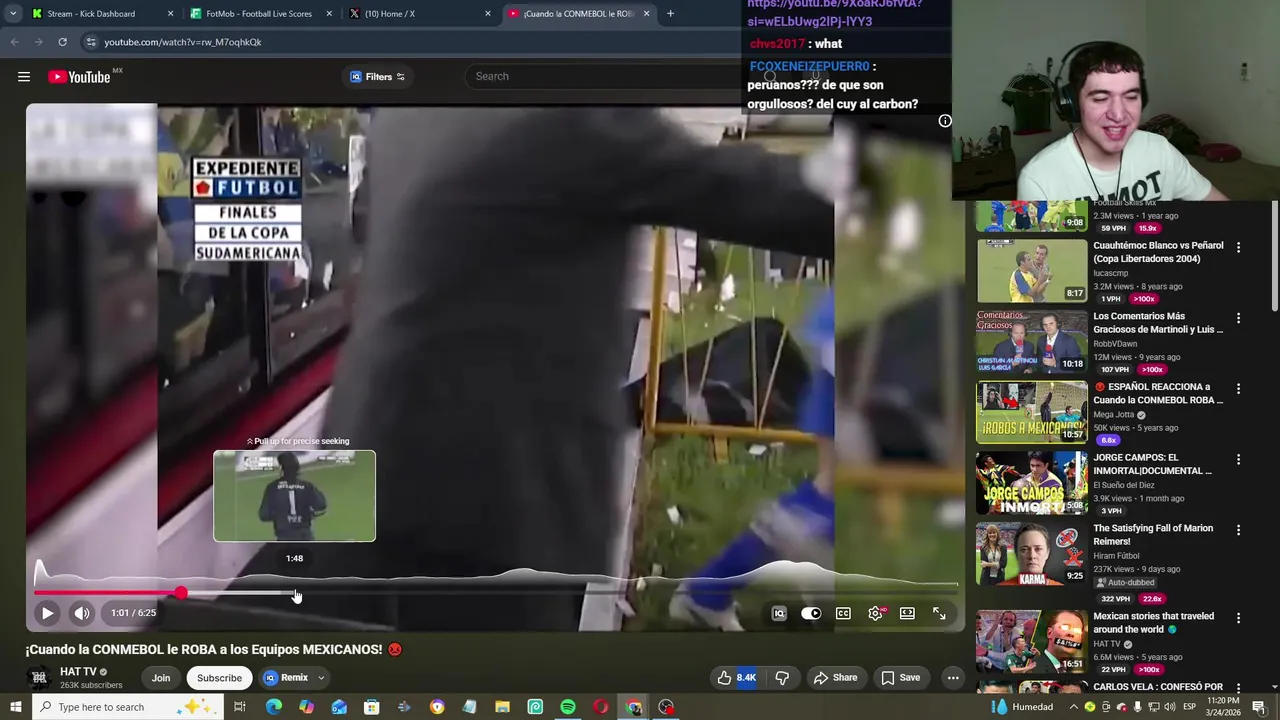Seek the video at 1:48 position
This screenshot has width=1280, height=720.
tap(295, 593)
